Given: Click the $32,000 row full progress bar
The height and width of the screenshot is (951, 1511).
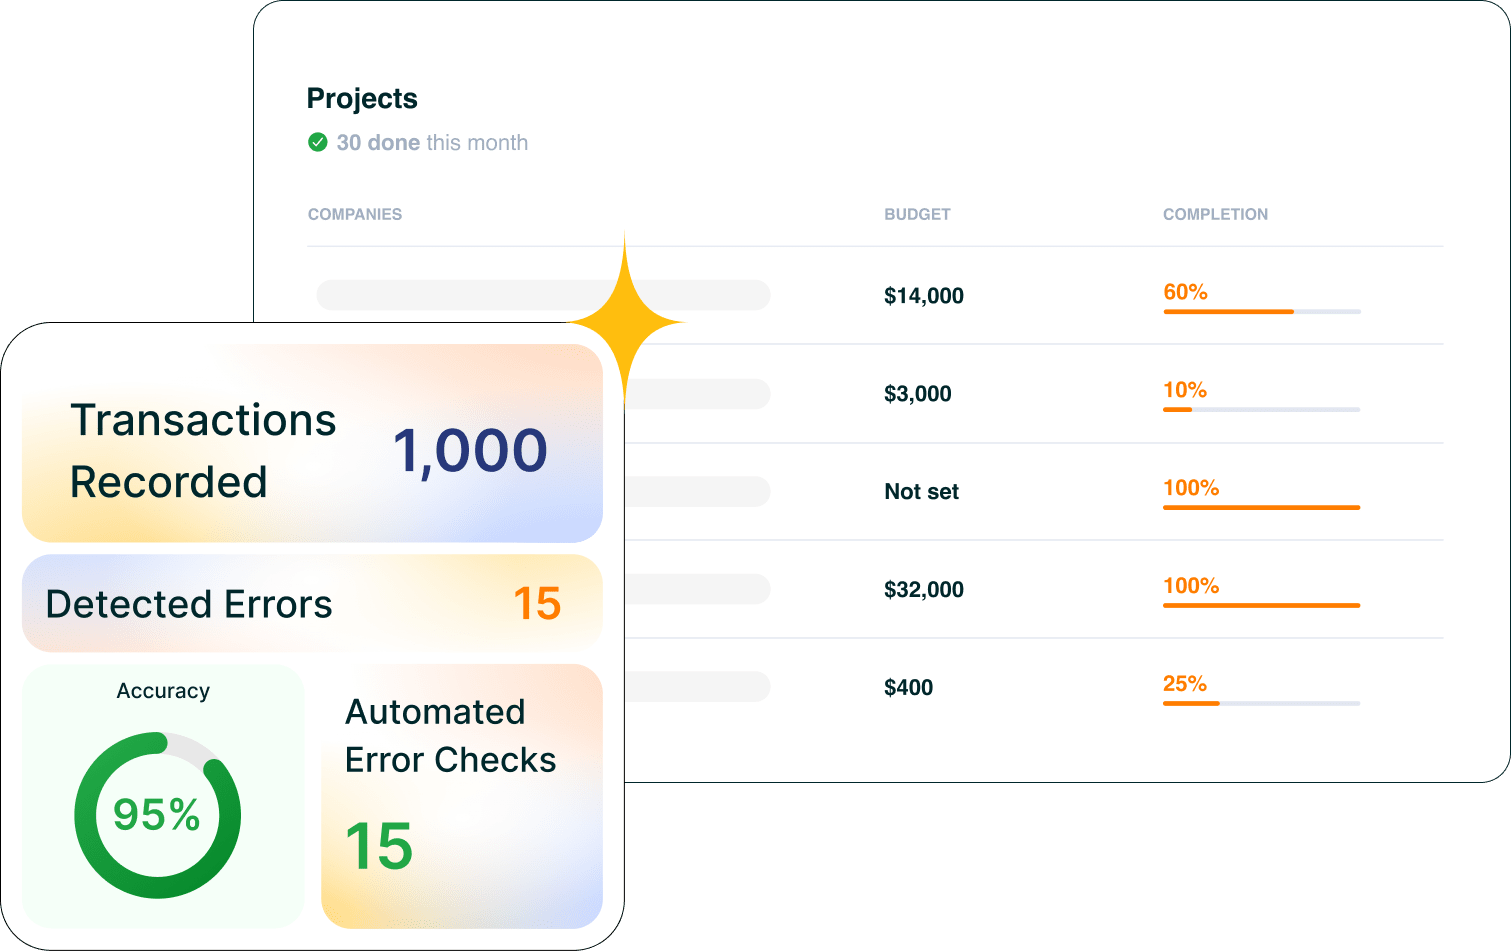Looking at the screenshot, I should point(1261,606).
